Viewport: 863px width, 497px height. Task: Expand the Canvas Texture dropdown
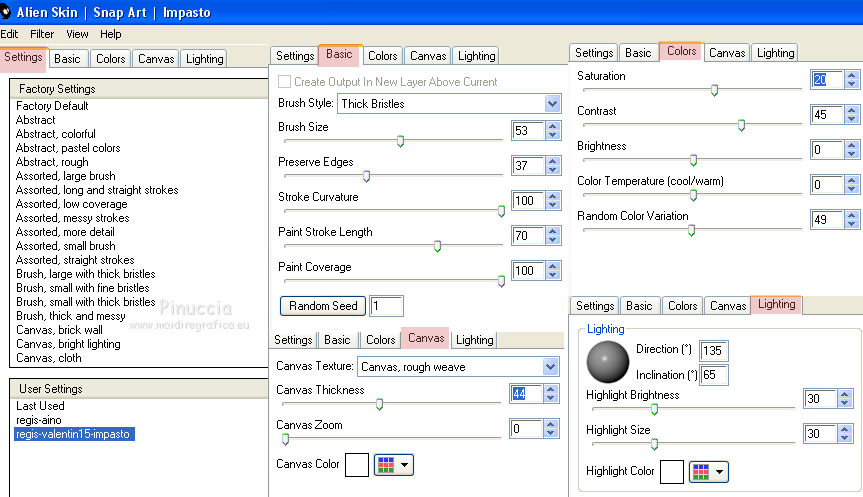point(550,367)
